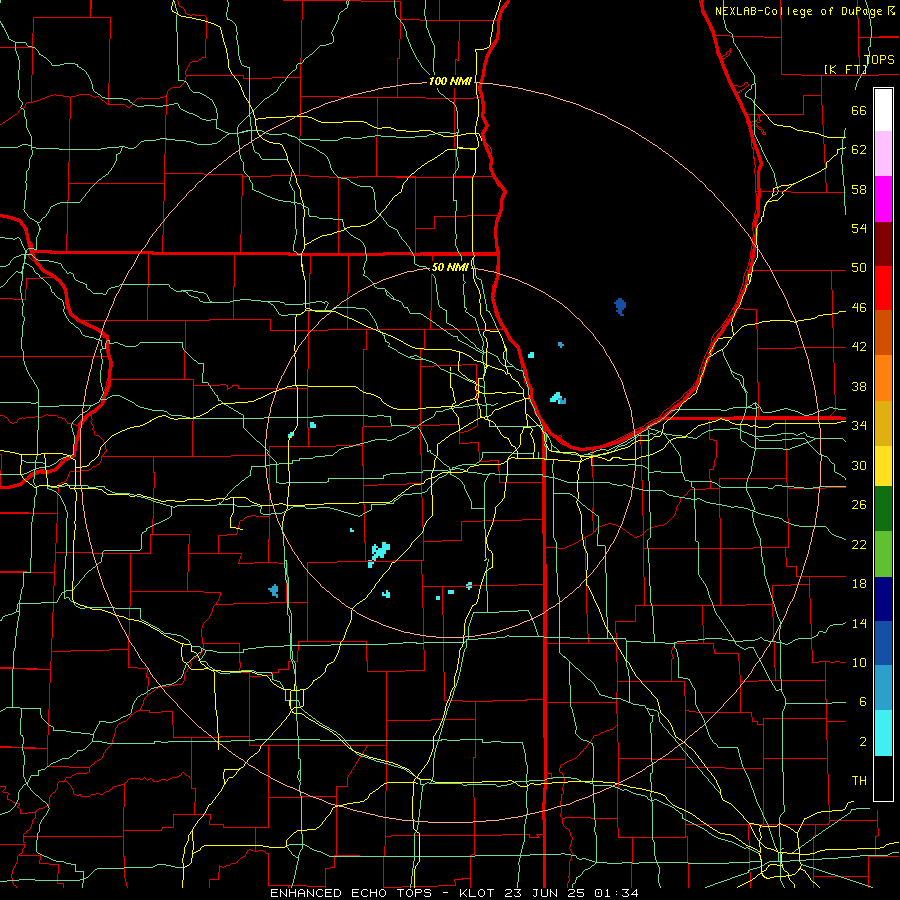900x900 pixels.
Task: Click the light green 22 kft swatch
Action: (x=883, y=554)
